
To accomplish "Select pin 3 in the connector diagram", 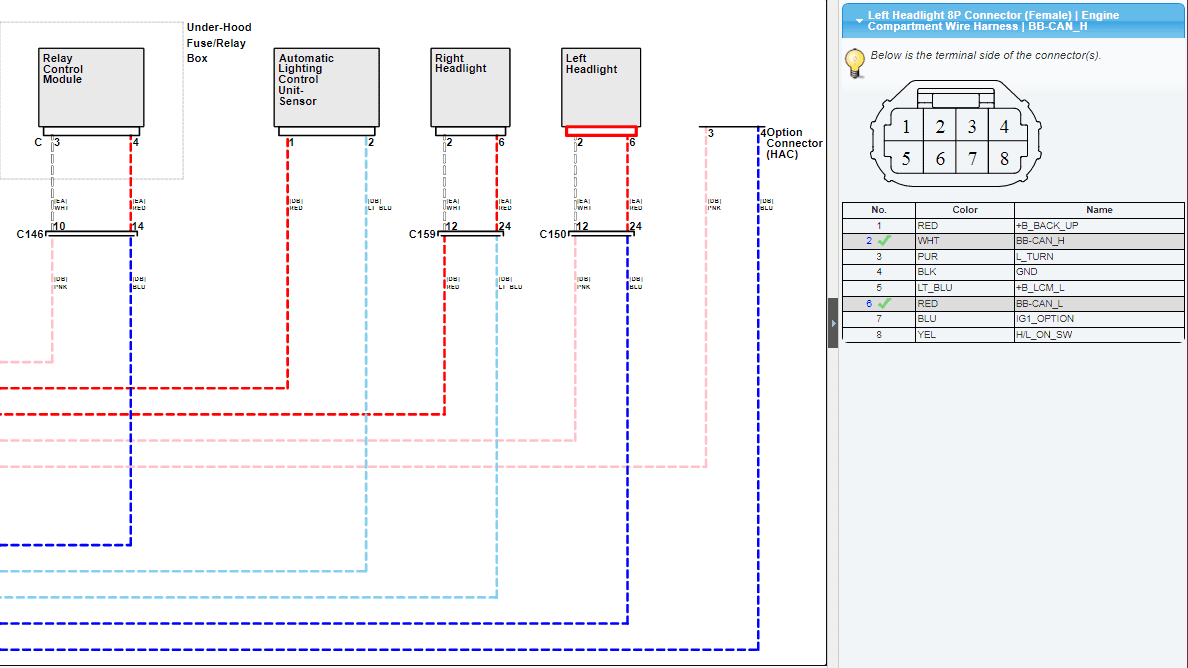I will [x=972, y=126].
